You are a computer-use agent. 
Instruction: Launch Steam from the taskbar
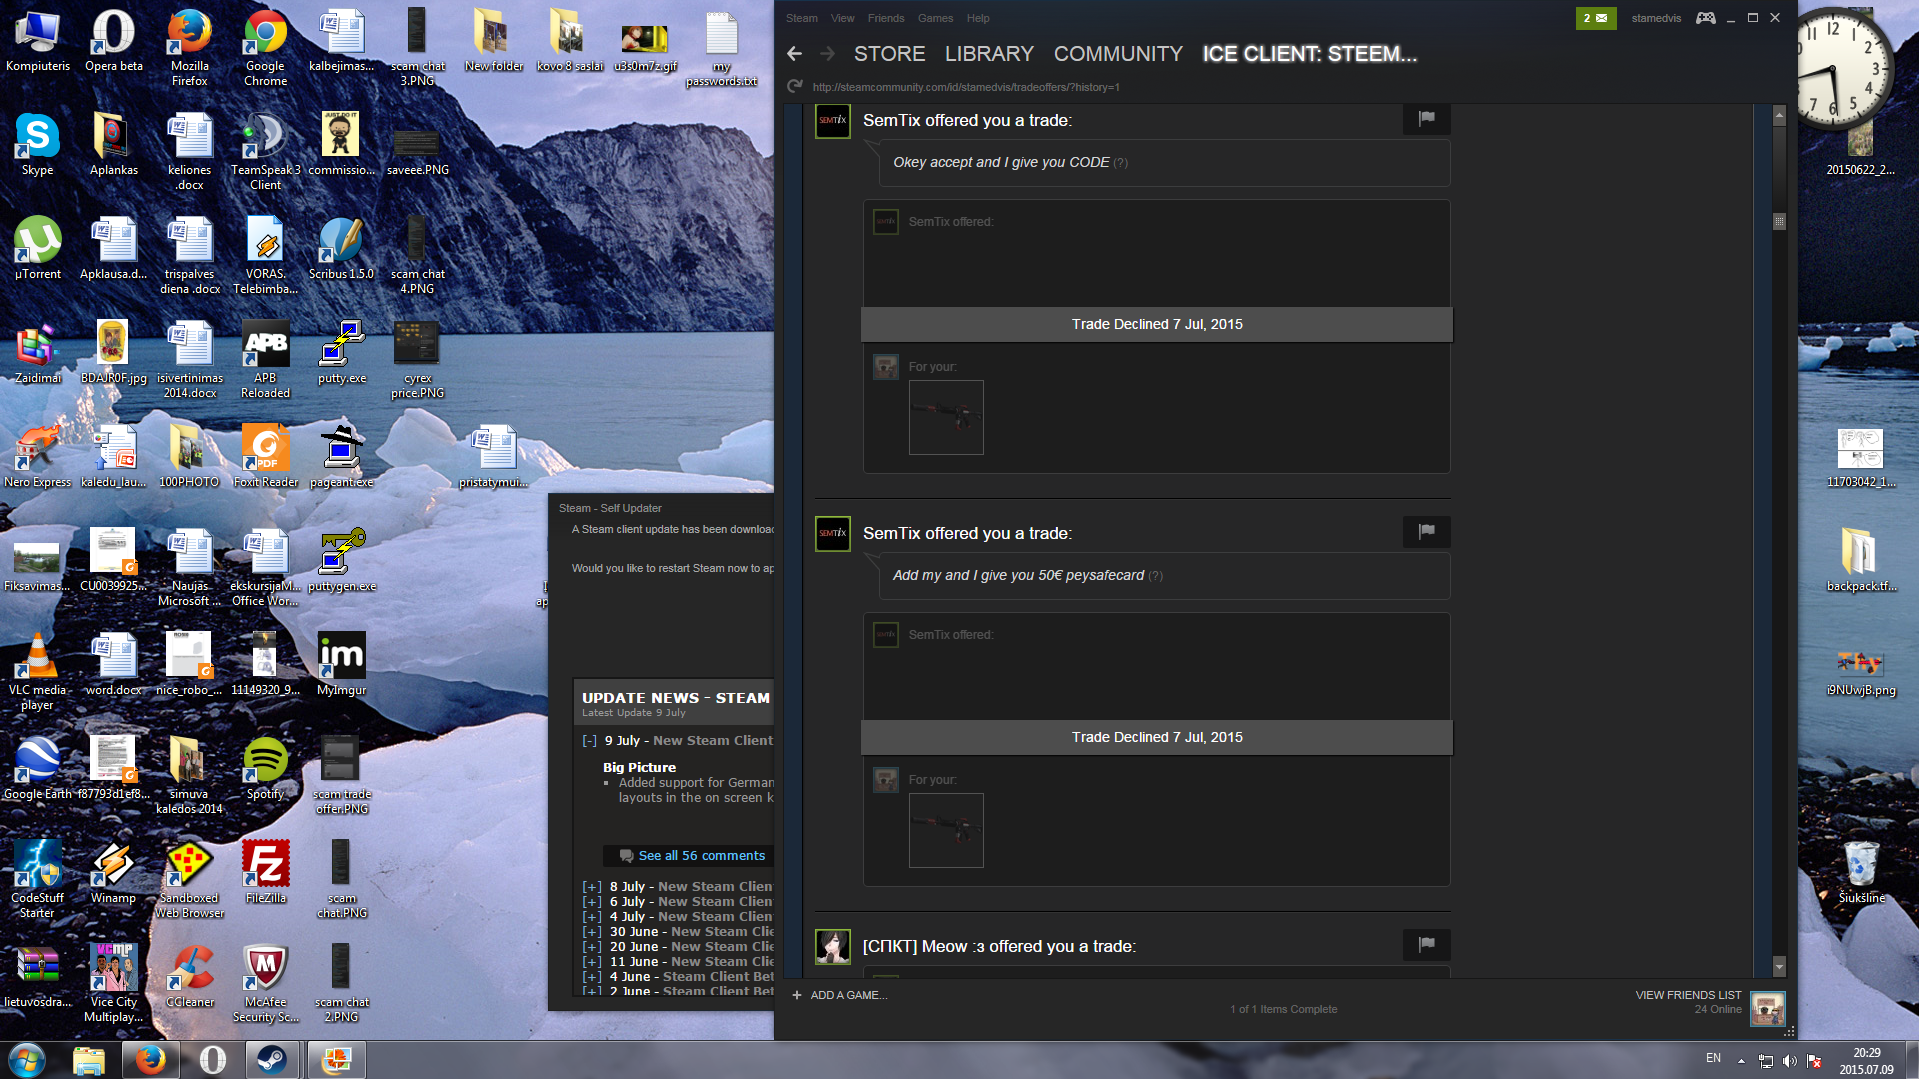272,1059
